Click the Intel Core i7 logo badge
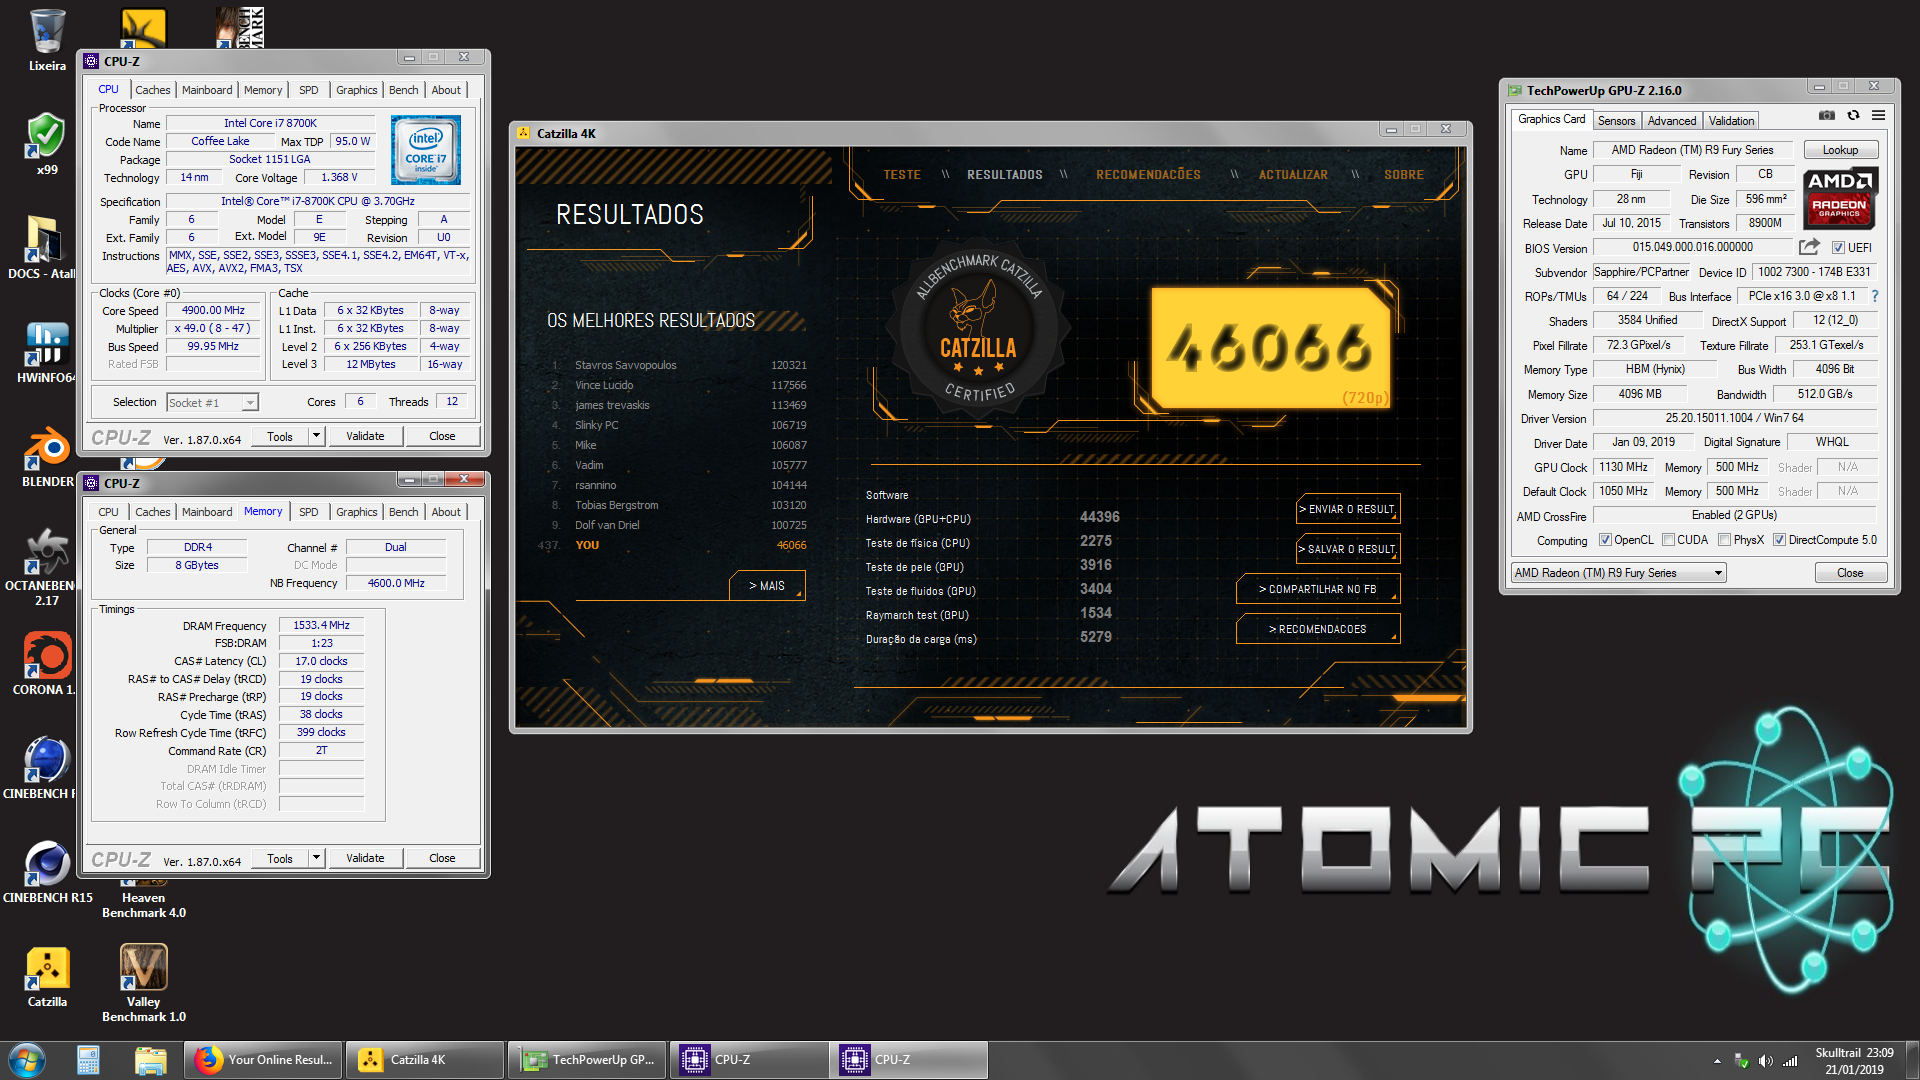The image size is (1920, 1080). [x=426, y=150]
